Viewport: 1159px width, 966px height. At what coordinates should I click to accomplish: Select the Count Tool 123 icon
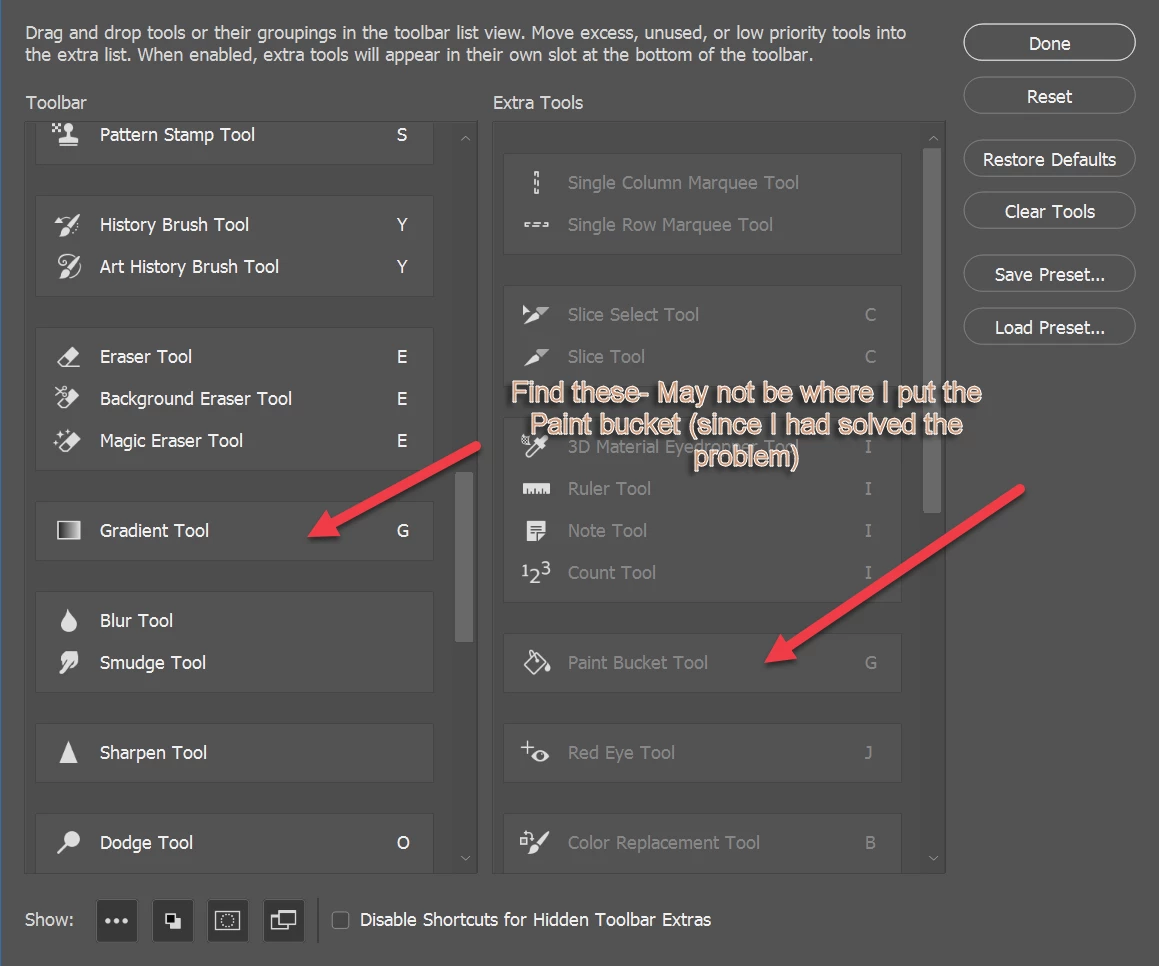(536, 572)
